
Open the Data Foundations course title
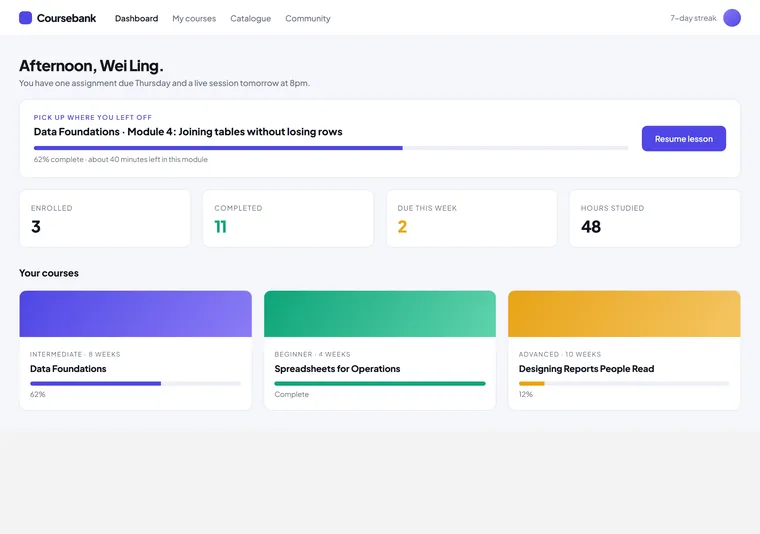(x=68, y=369)
